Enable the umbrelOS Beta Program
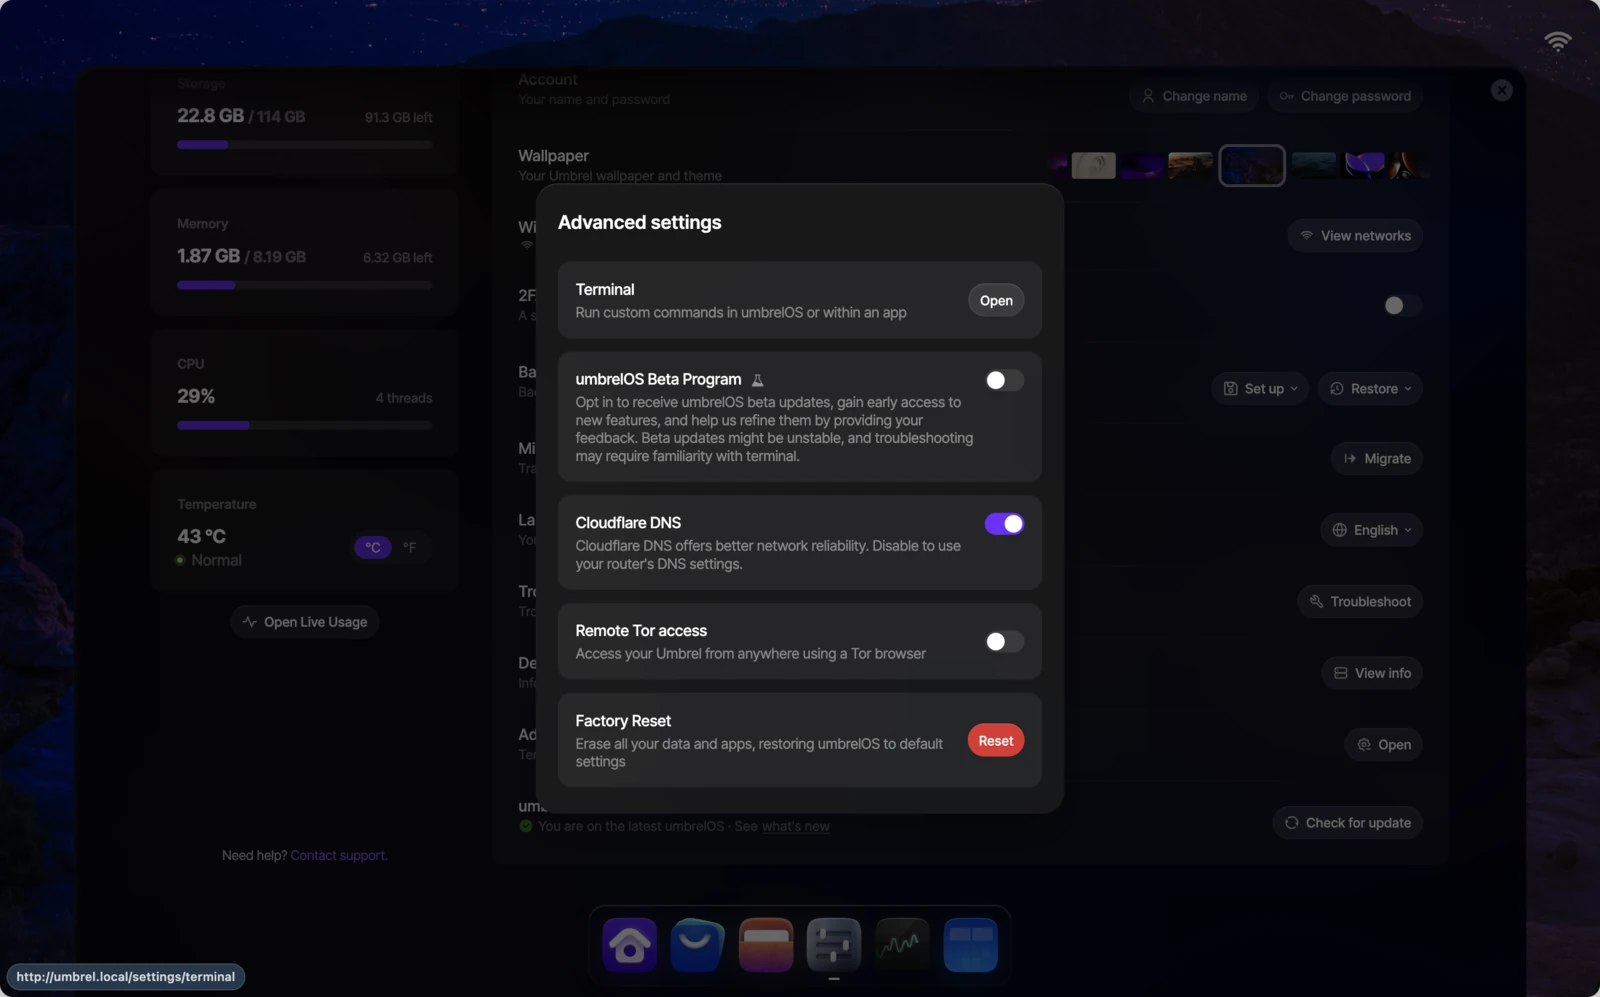 click(x=1004, y=380)
